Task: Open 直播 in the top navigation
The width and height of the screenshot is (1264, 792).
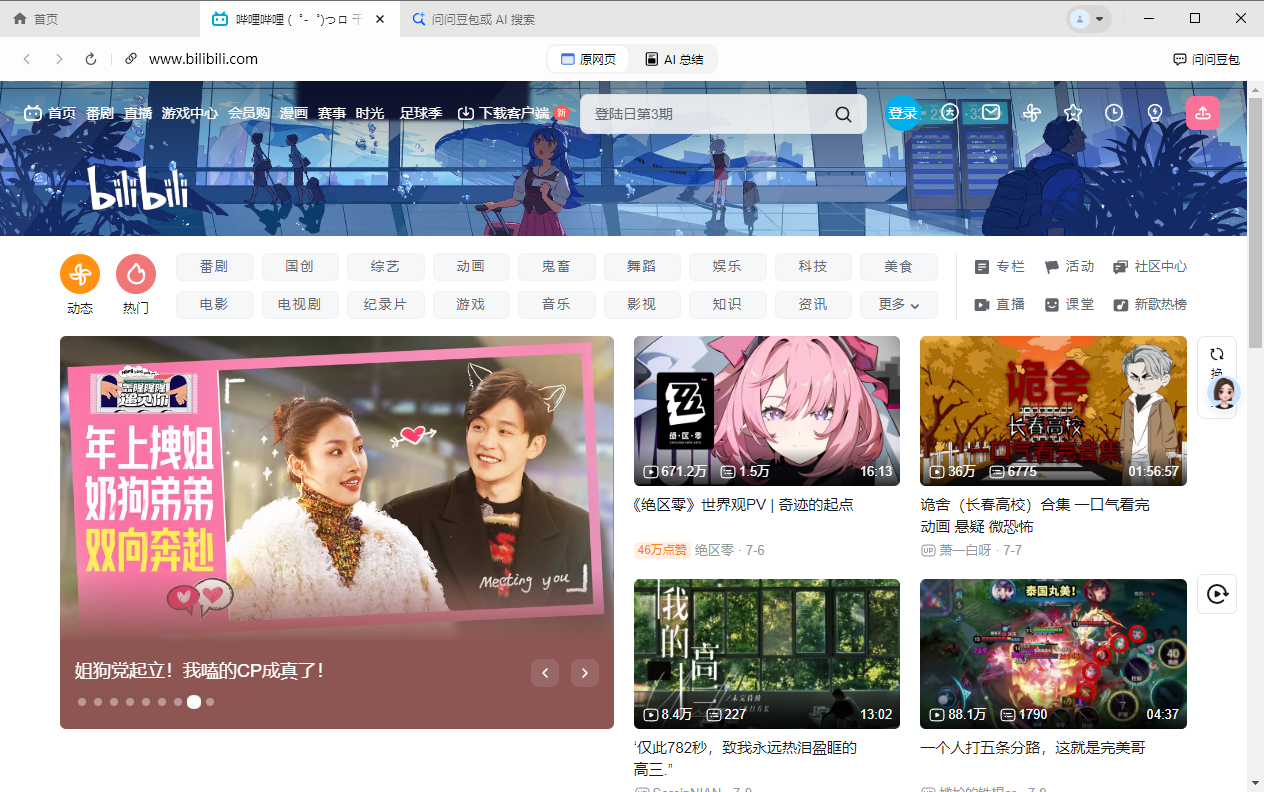Action: [x=138, y=113]
